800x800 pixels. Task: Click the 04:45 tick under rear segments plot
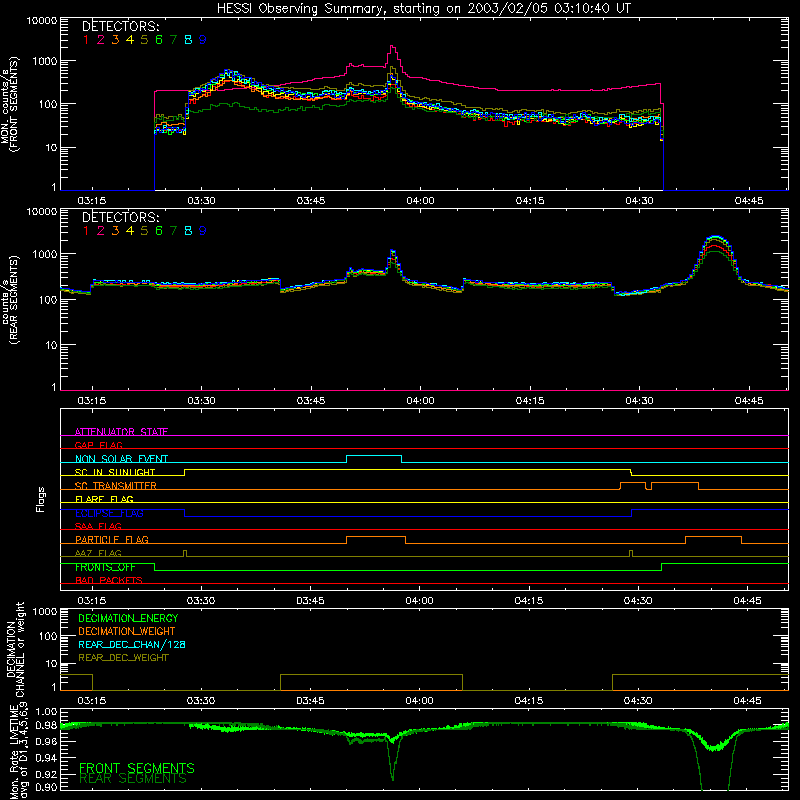coord(748,401)
